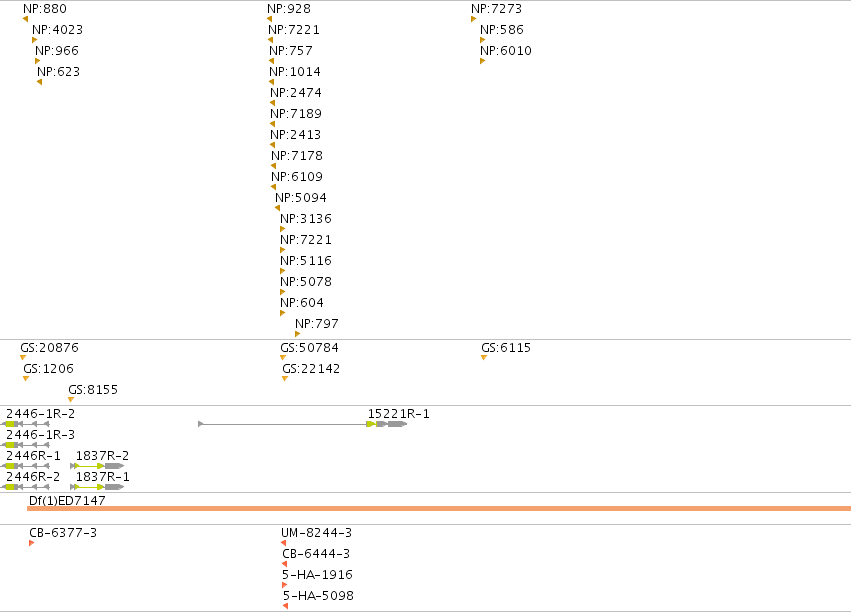This screenshot has width=851, height=612.
Task: Click the UM-8244-3 label
Action: click(316, 533)
